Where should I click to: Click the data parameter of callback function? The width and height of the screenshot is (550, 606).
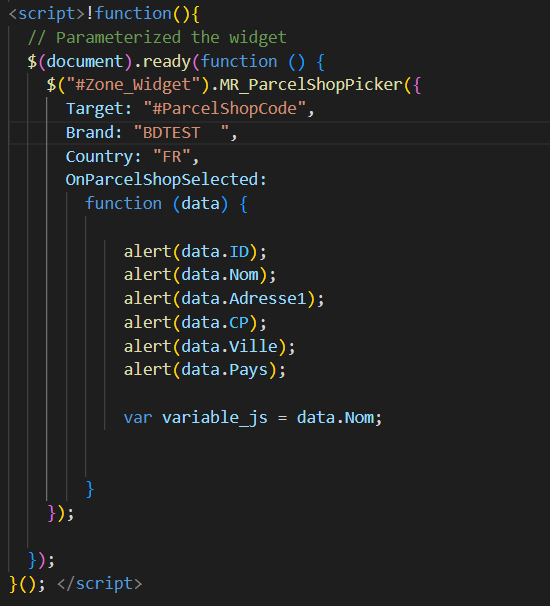[200, 204]
